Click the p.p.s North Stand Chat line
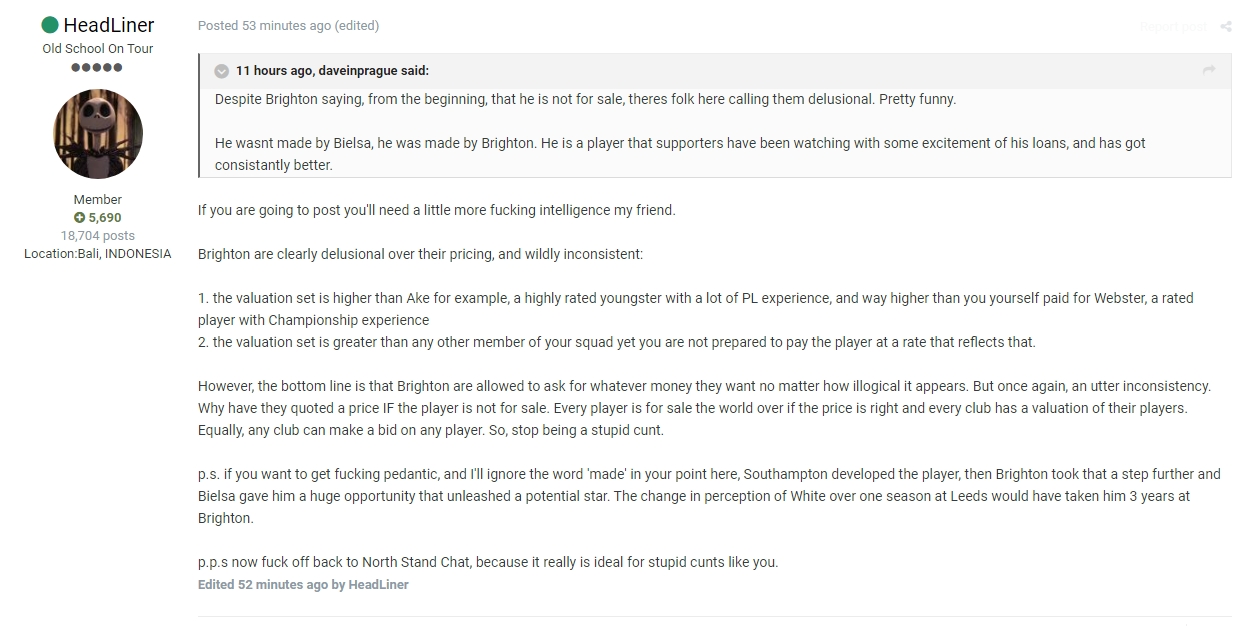This screenshot has width=1244, height=626. point(488,562)
